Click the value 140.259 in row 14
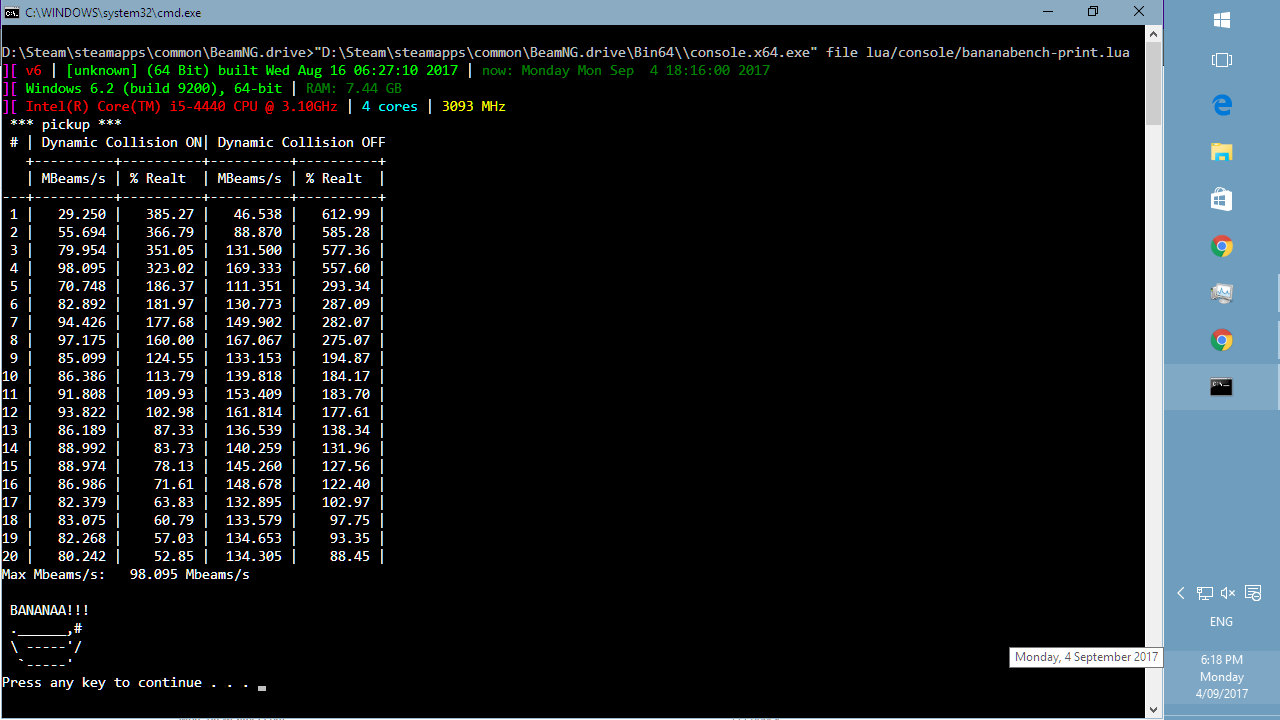Screen dimensions: 1280x720 pyautogui.click(x=254, y=448)
